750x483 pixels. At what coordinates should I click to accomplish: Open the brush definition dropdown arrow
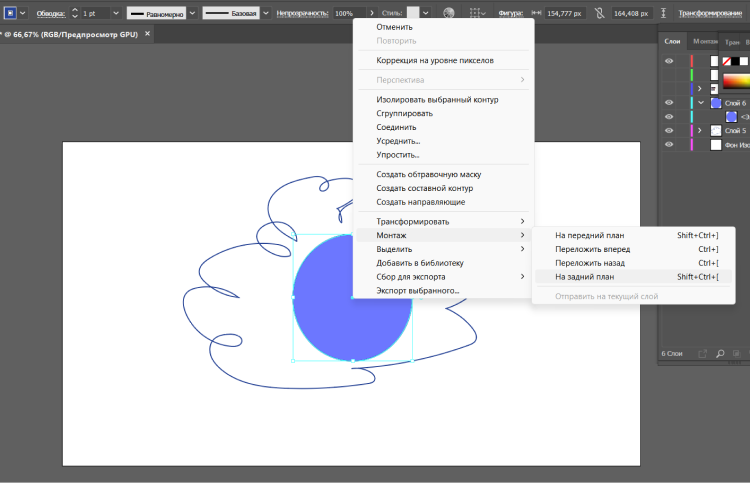pos(266,13)
